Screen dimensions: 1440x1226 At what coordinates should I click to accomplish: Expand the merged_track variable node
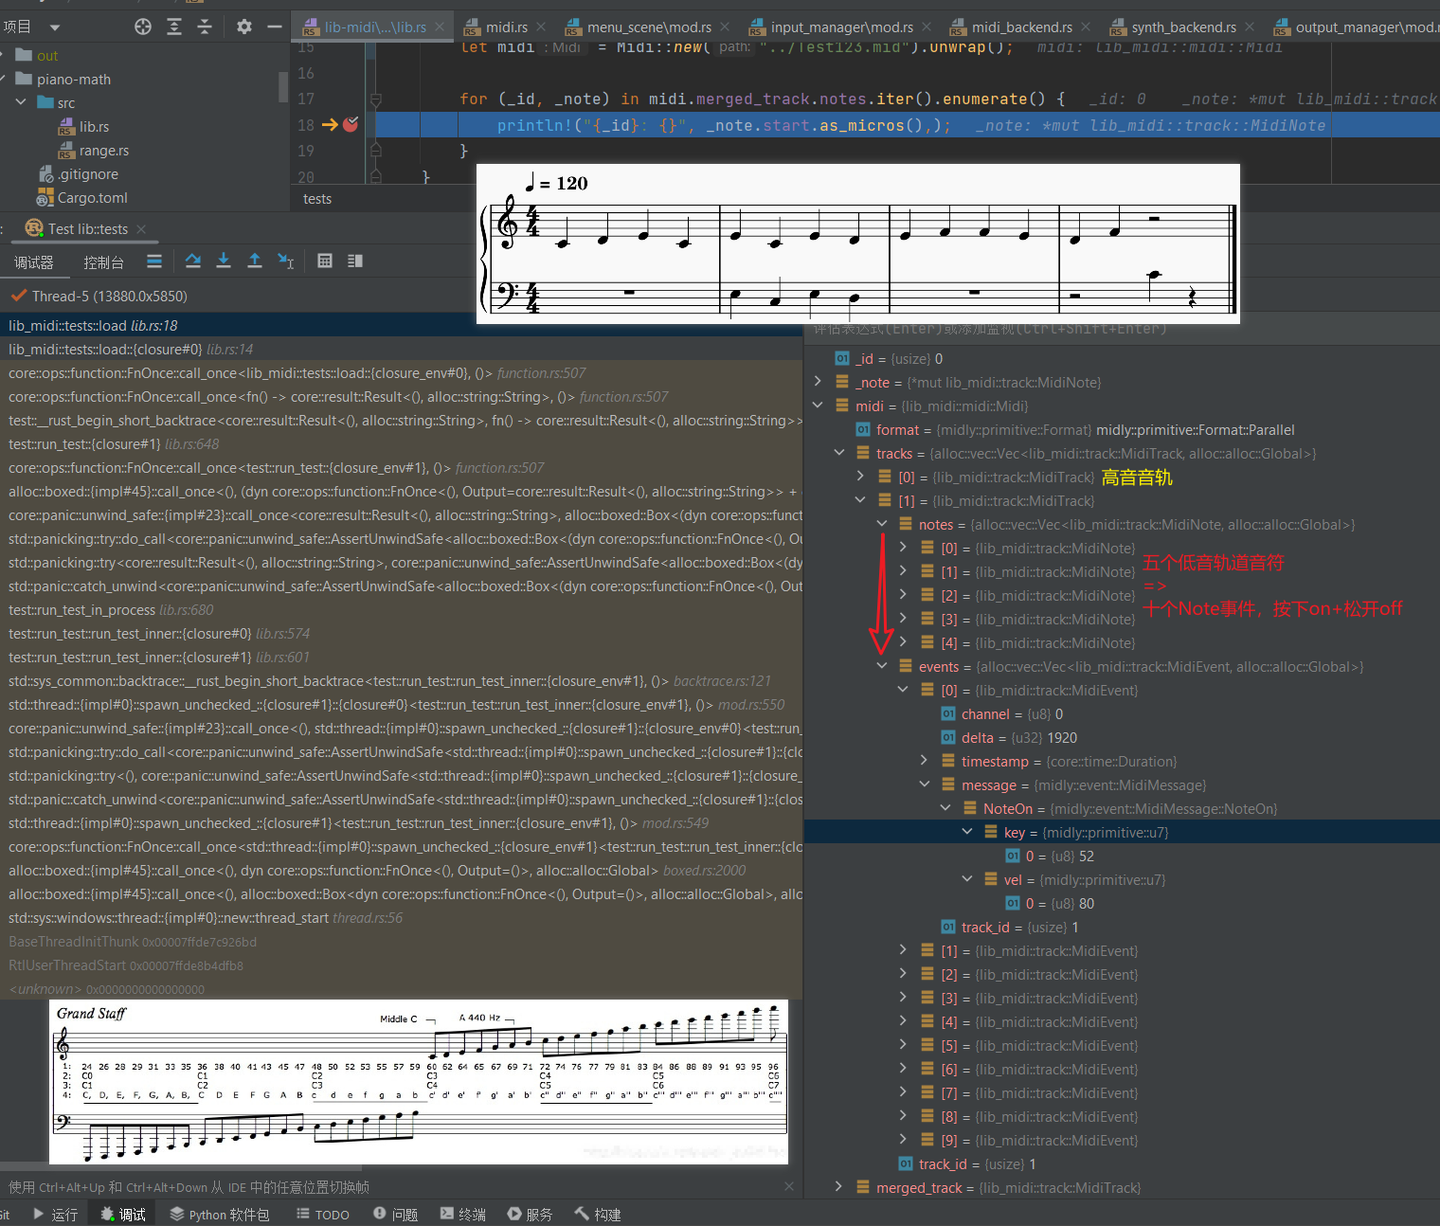coord(839,1187)
